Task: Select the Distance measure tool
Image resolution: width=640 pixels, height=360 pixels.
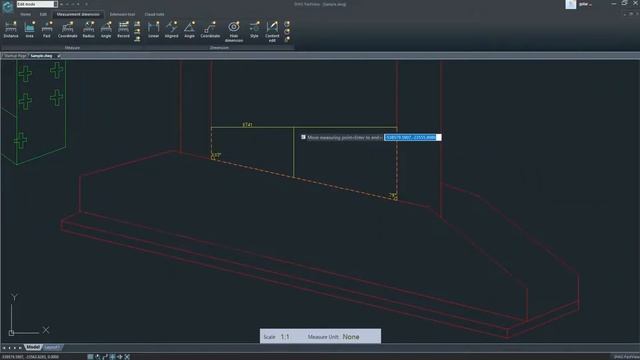Action: [11, 30]
